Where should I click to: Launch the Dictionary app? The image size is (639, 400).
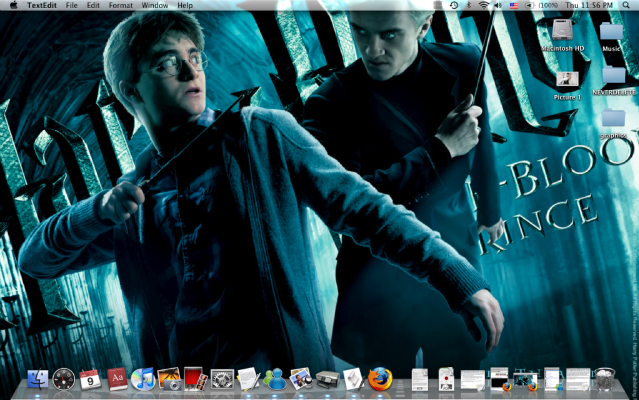(x=117, y=380)
